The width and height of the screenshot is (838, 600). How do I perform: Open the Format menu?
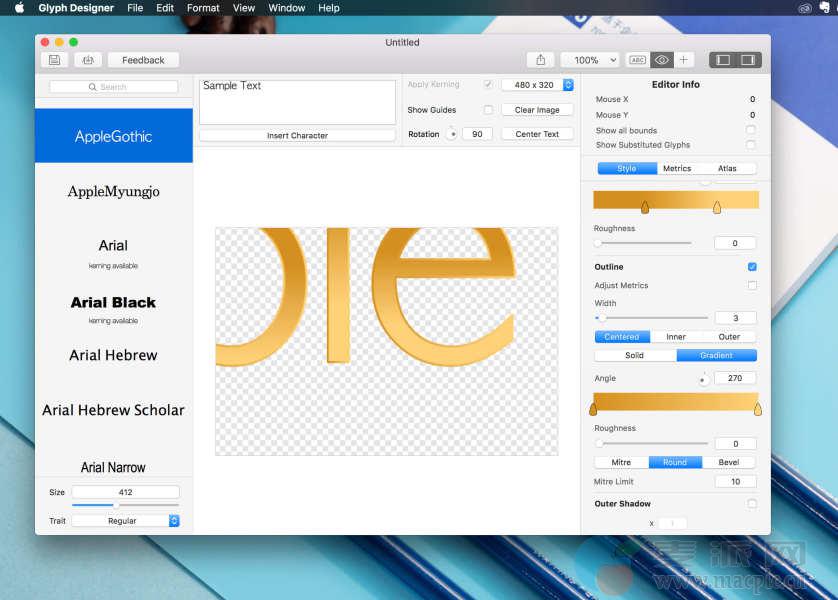(x=203, y=8)
